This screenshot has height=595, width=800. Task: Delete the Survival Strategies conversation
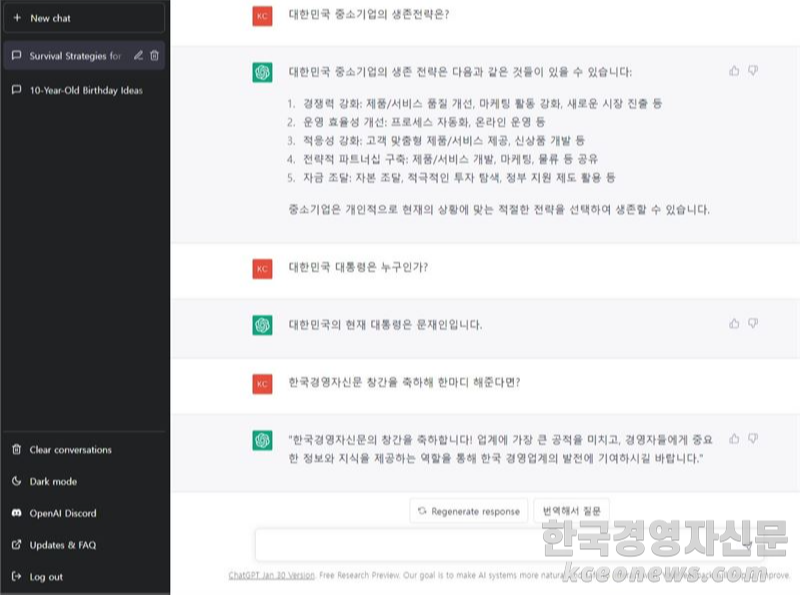pos(155,55)
